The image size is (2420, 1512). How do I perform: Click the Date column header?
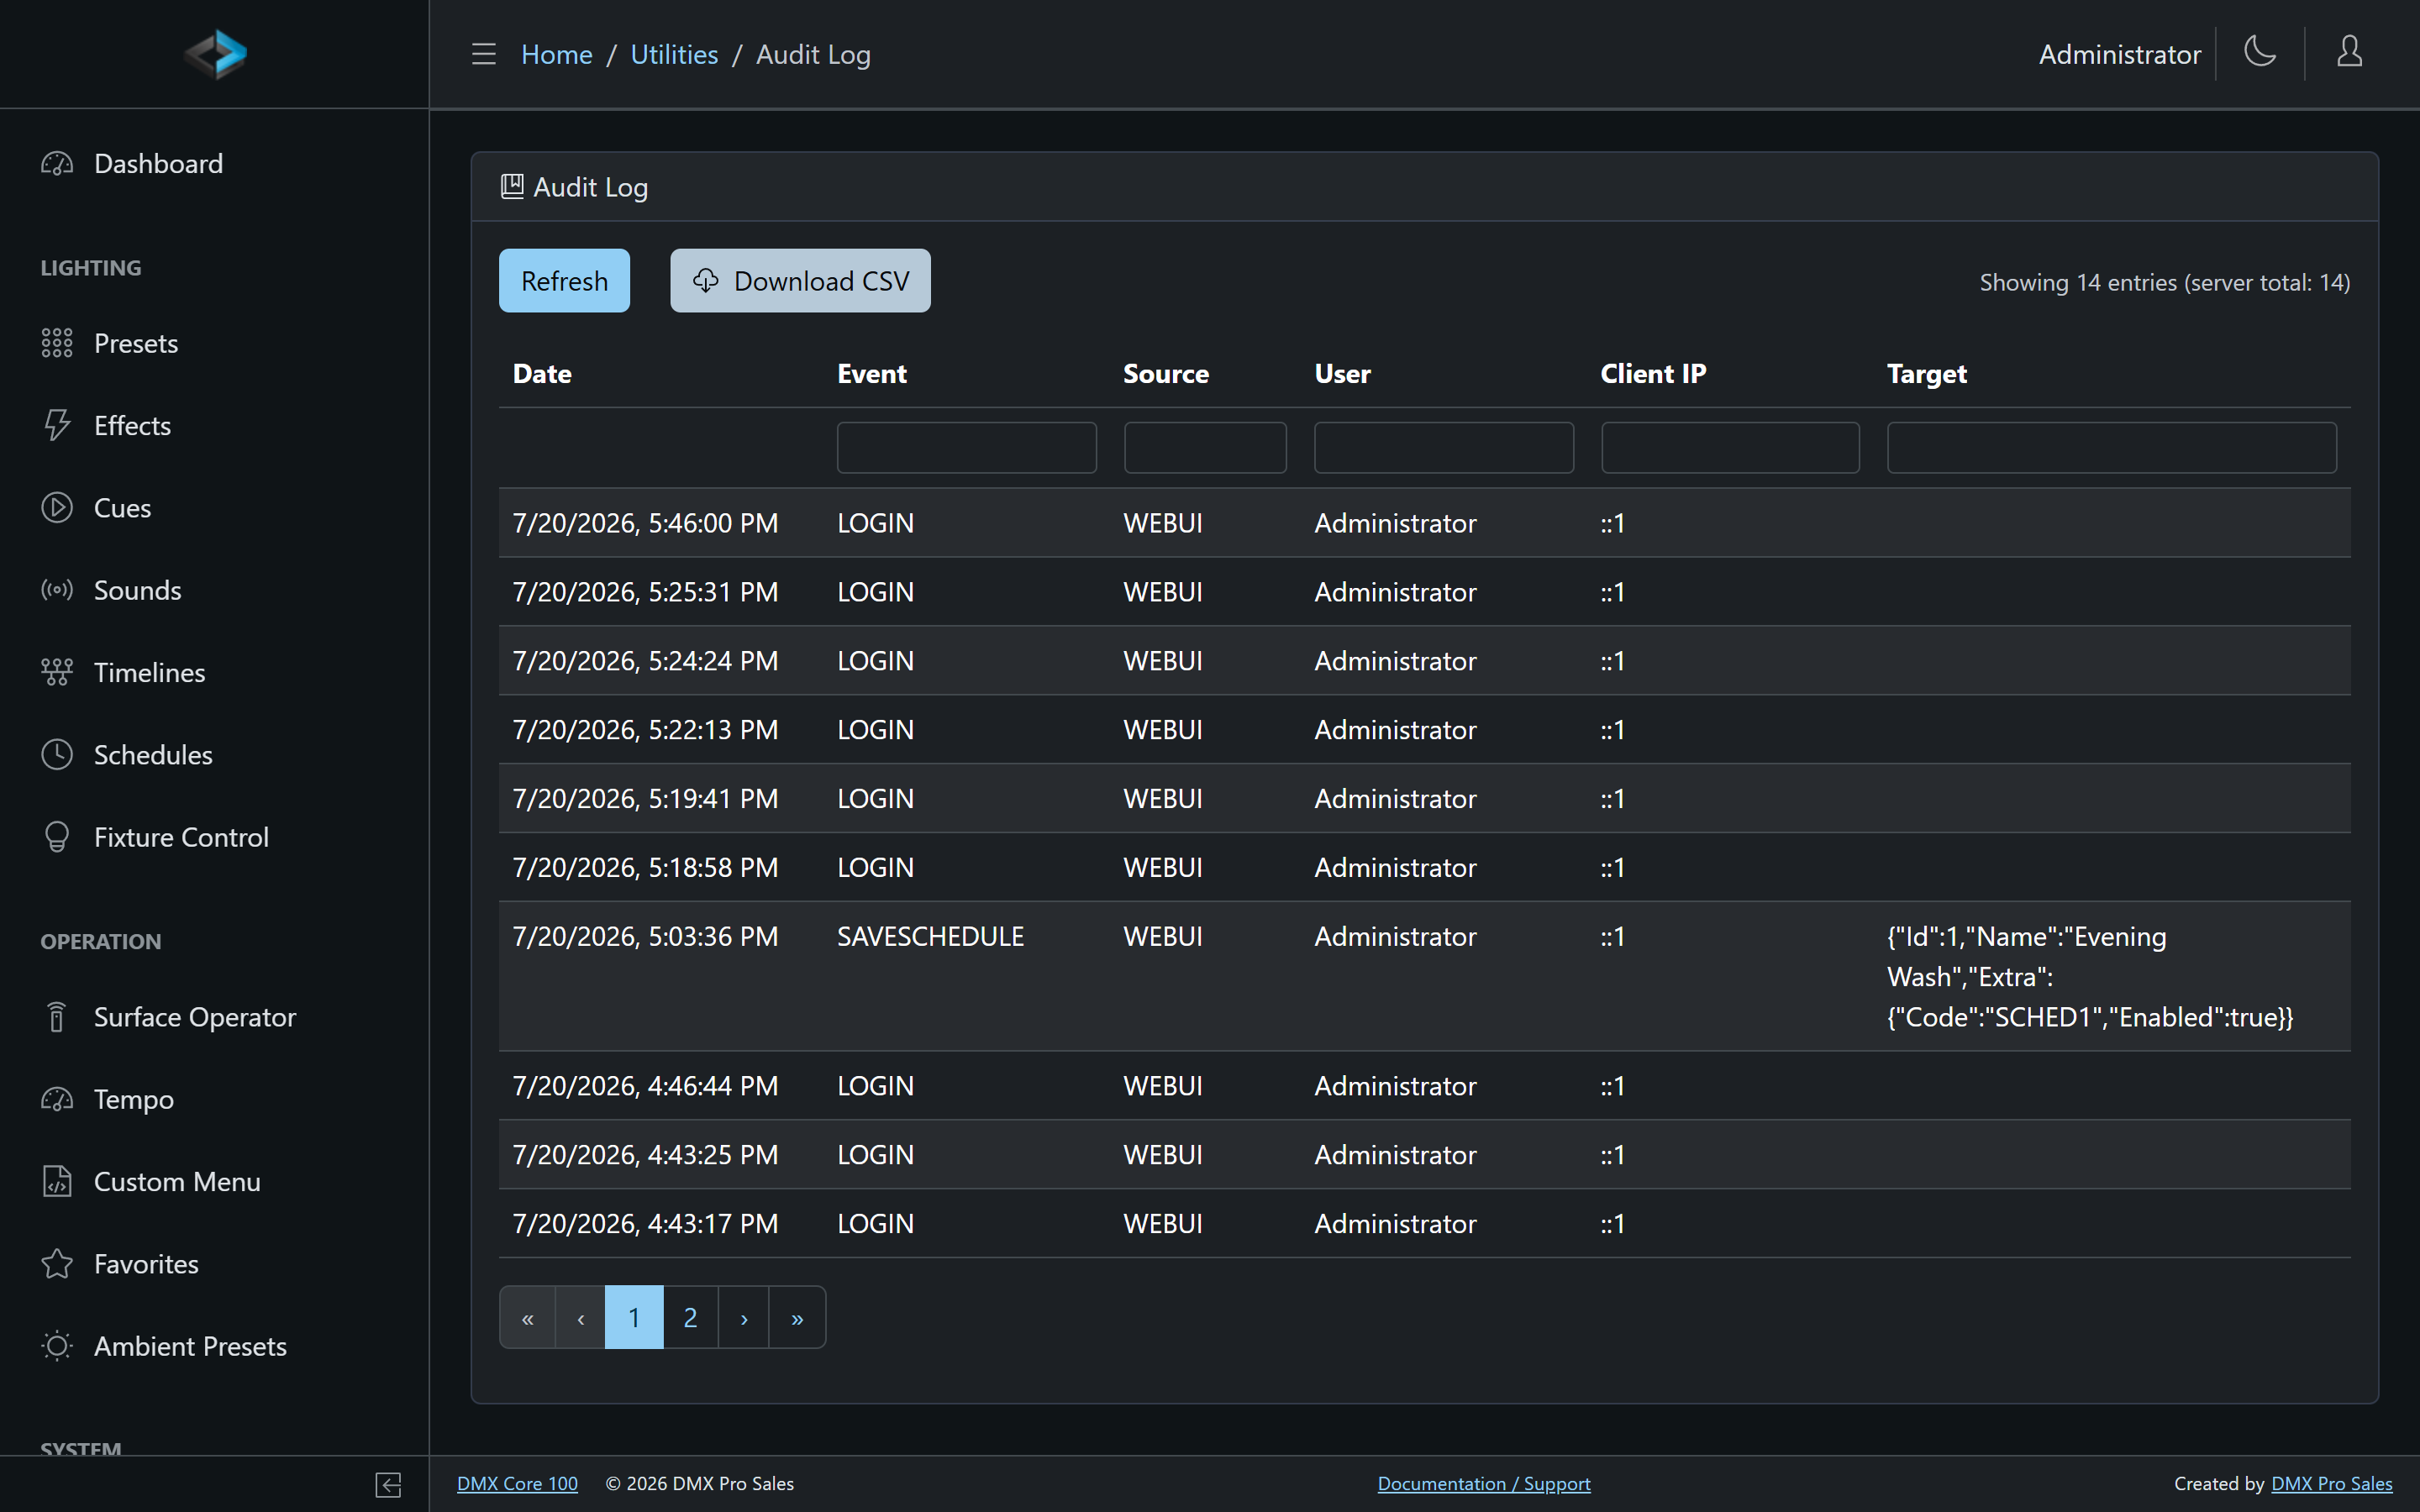tap(542, 374)
